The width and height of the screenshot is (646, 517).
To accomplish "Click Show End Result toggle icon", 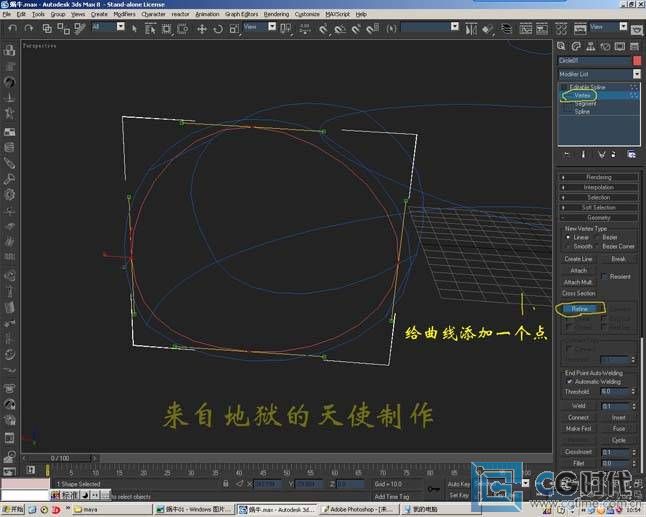I will pos(583,154).
